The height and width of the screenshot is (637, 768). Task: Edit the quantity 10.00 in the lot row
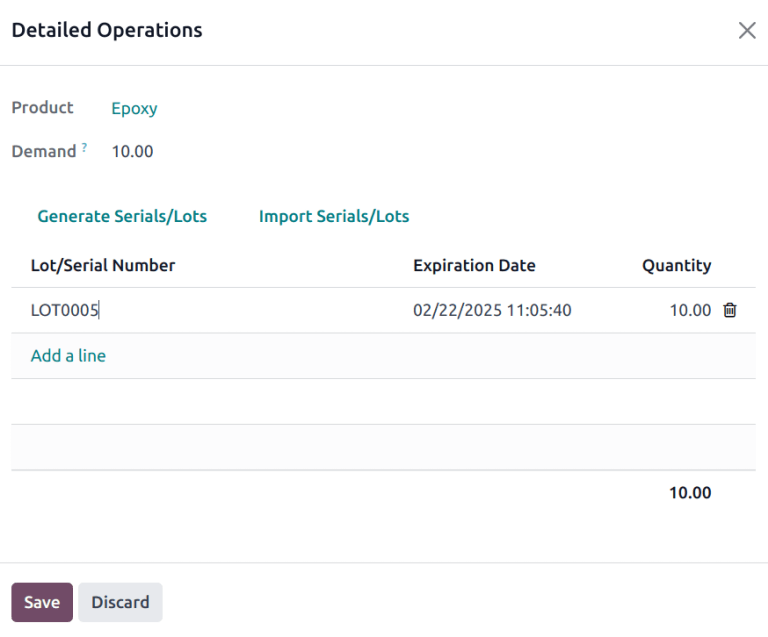689,310
